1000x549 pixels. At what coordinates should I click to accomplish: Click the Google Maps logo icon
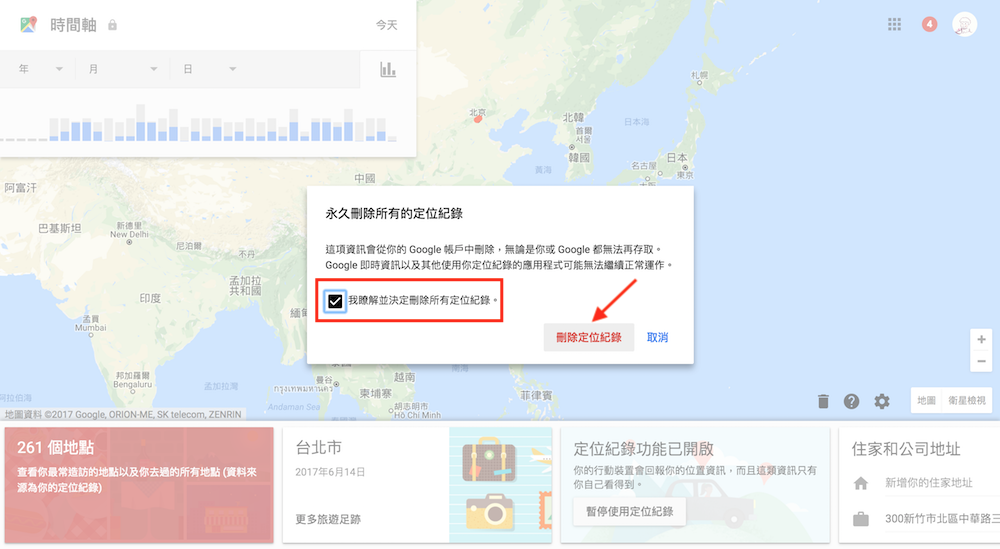click(x=28, y=25)
